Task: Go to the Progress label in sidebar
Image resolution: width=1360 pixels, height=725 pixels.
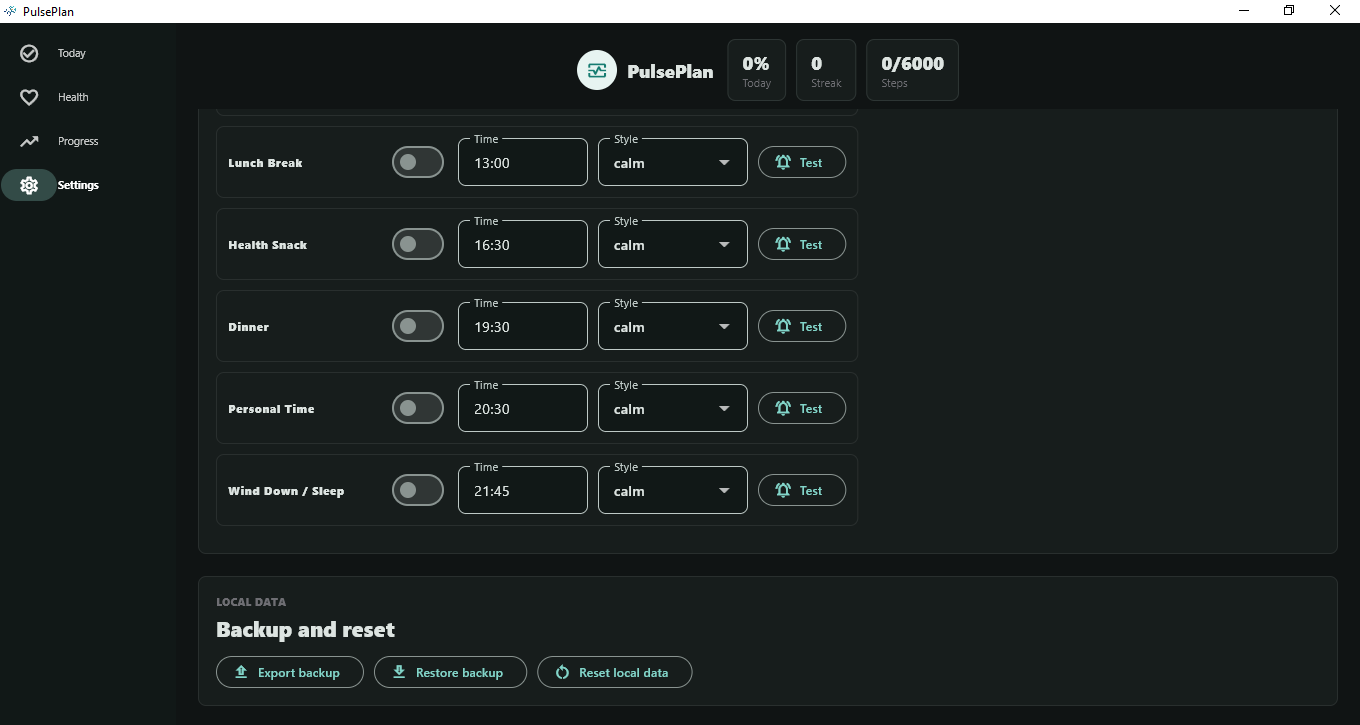Action: 78,141
